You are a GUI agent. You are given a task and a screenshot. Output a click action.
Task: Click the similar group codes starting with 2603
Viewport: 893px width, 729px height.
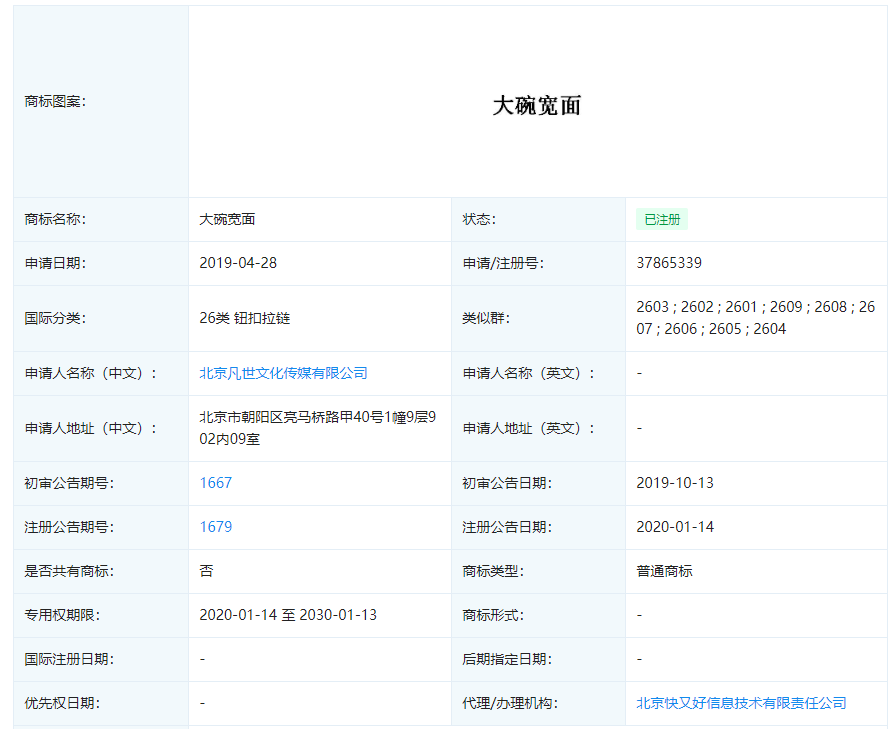tap(755, 318)
